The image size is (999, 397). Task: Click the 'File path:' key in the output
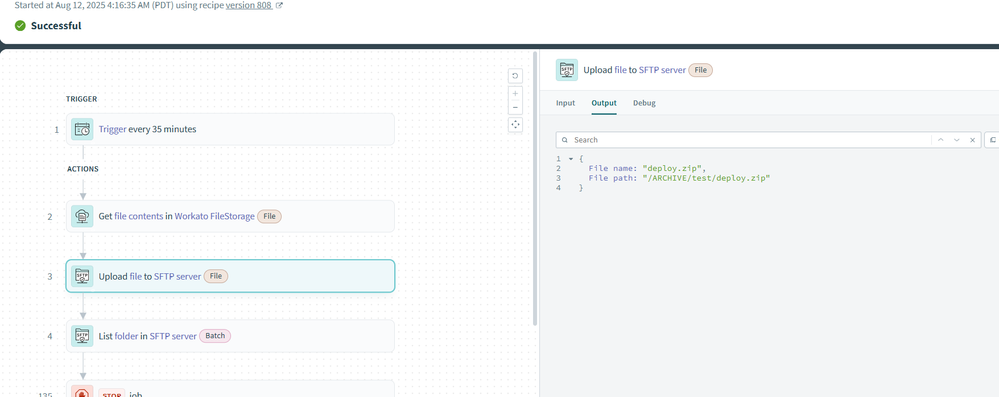[x=613, y=178]
